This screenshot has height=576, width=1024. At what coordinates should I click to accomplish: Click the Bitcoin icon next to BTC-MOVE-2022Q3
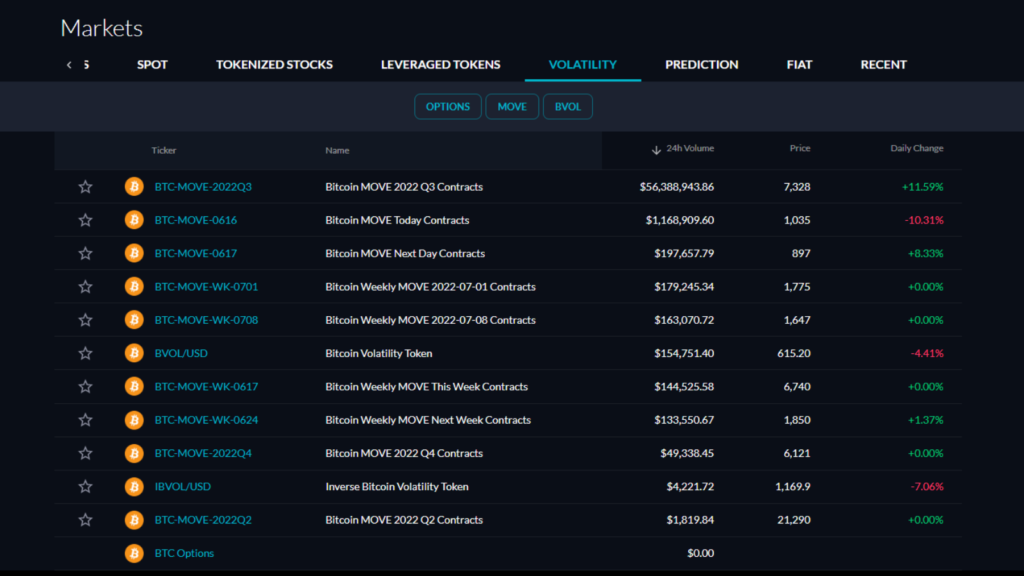tap(133, 186)
